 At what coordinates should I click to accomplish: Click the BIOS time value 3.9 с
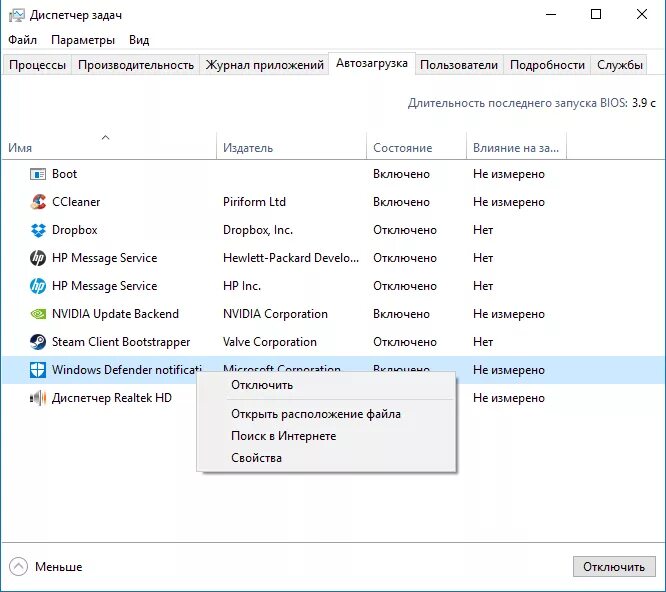pos(644,103)
